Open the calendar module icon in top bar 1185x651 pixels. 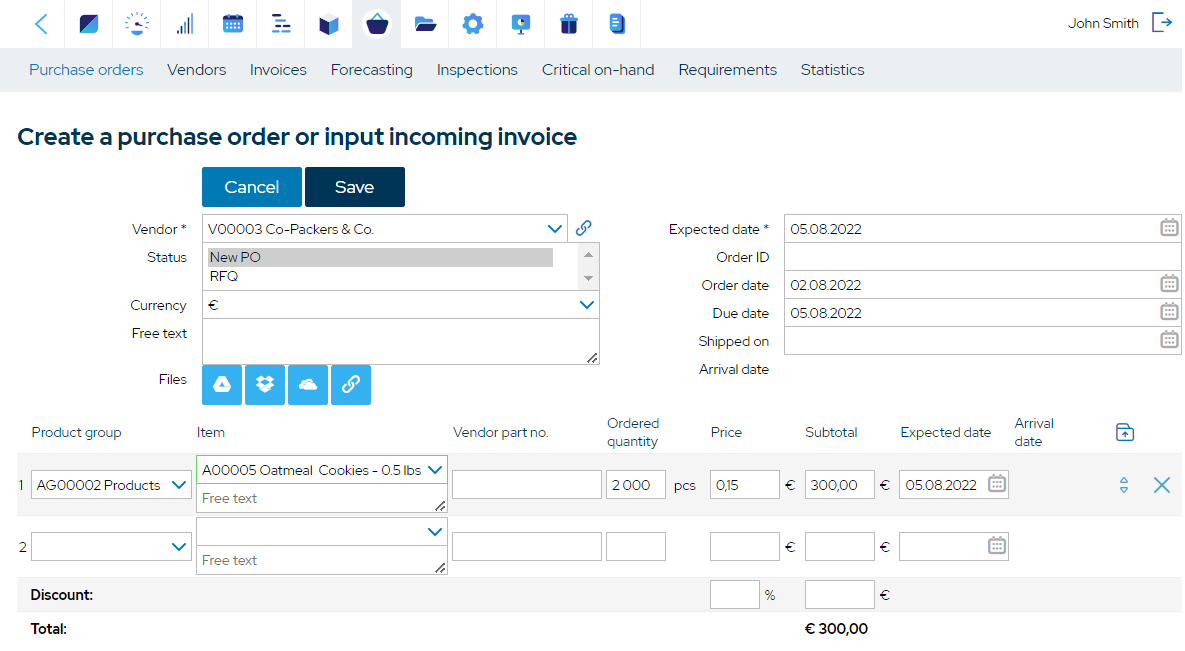(233, 24)
